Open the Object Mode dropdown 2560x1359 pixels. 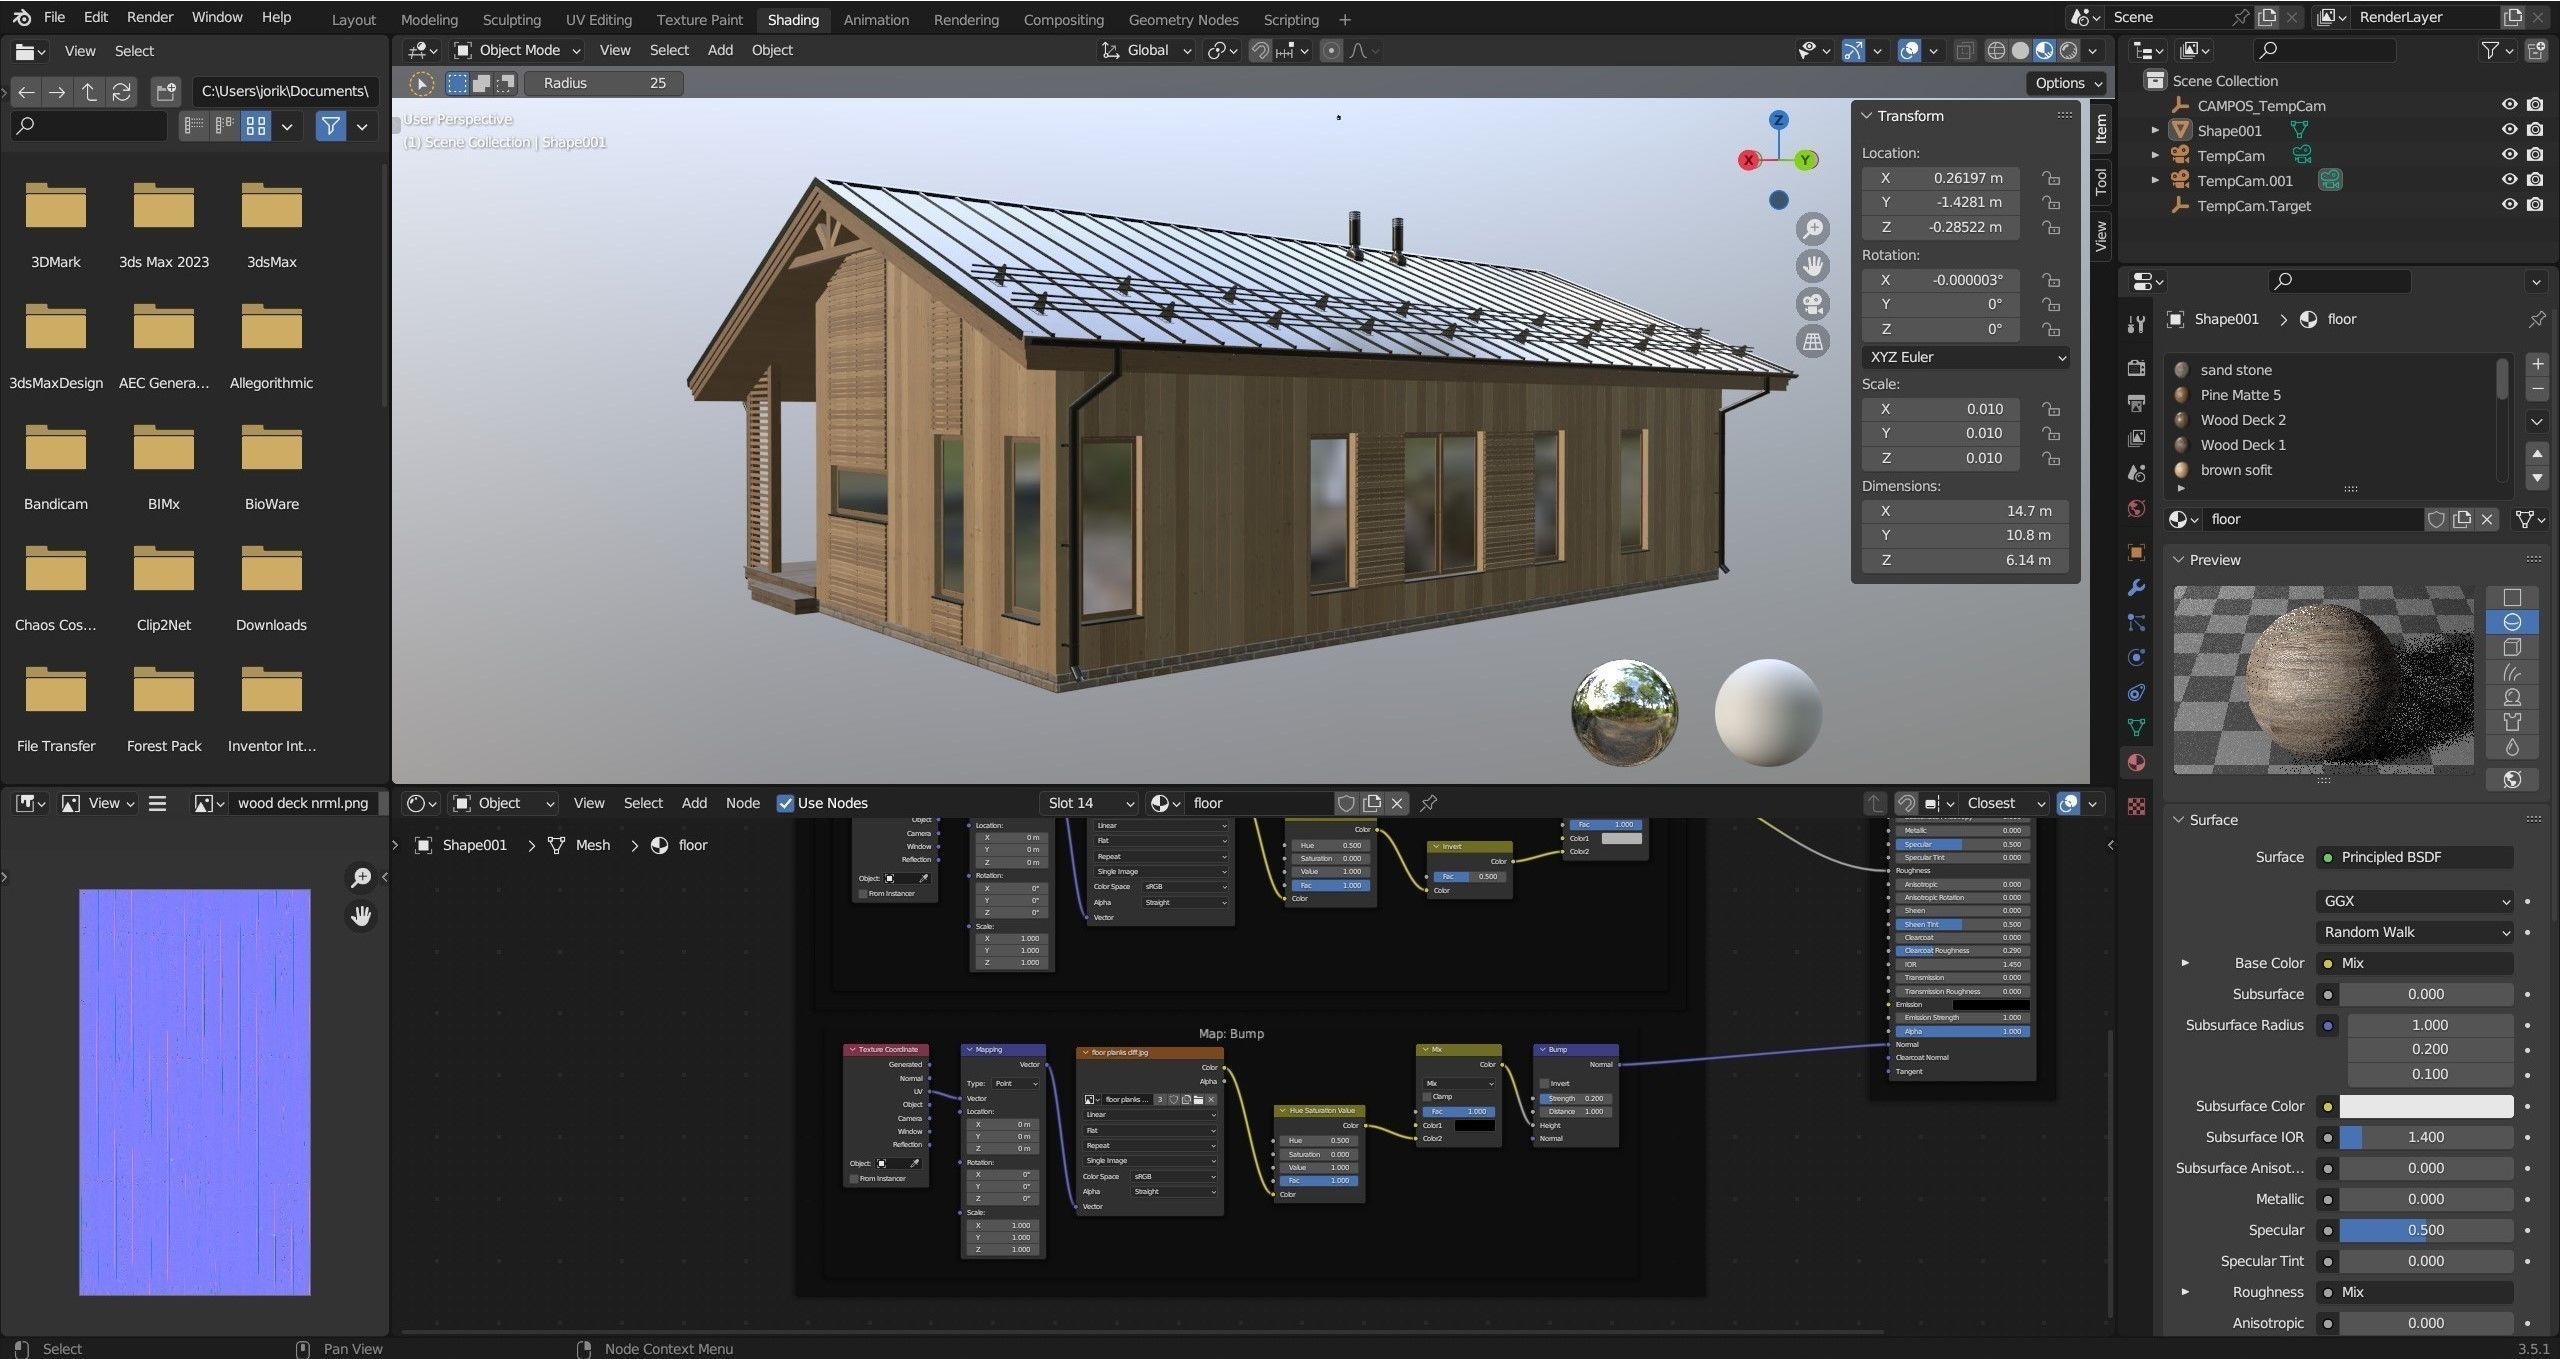tap(518, 50)
